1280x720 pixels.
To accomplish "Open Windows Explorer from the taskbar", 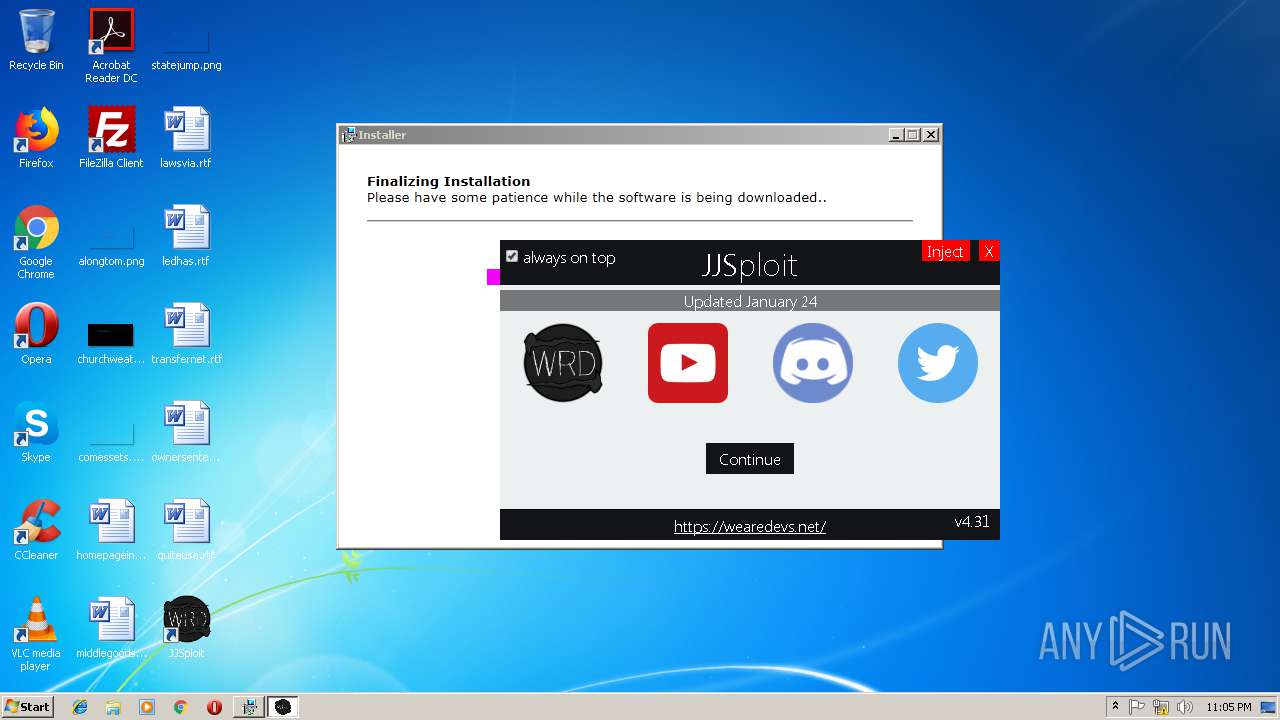I will [113, 707].
